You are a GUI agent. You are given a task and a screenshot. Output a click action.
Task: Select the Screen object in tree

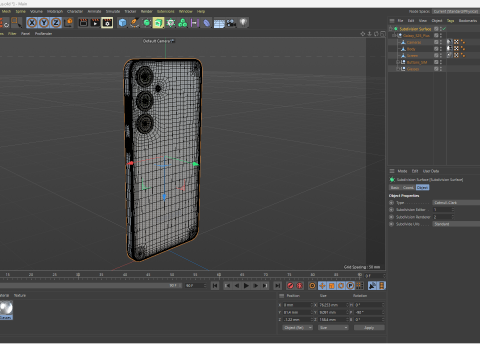pyautogui.click(x=412, y=56)
